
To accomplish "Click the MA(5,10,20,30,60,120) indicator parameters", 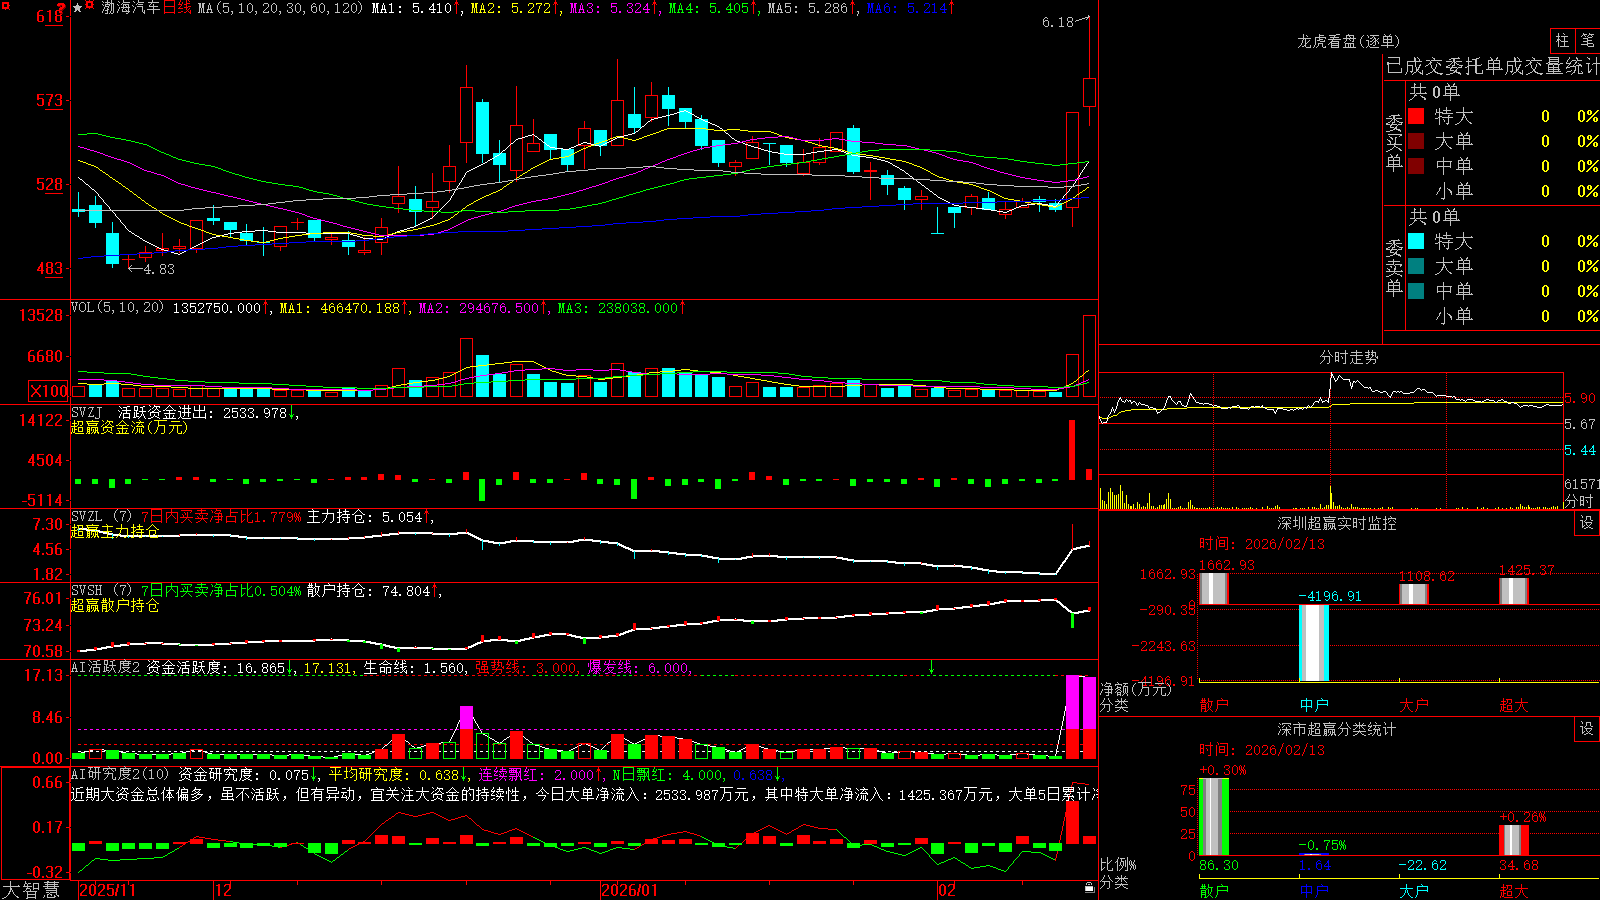I will [x=280, y=8].
